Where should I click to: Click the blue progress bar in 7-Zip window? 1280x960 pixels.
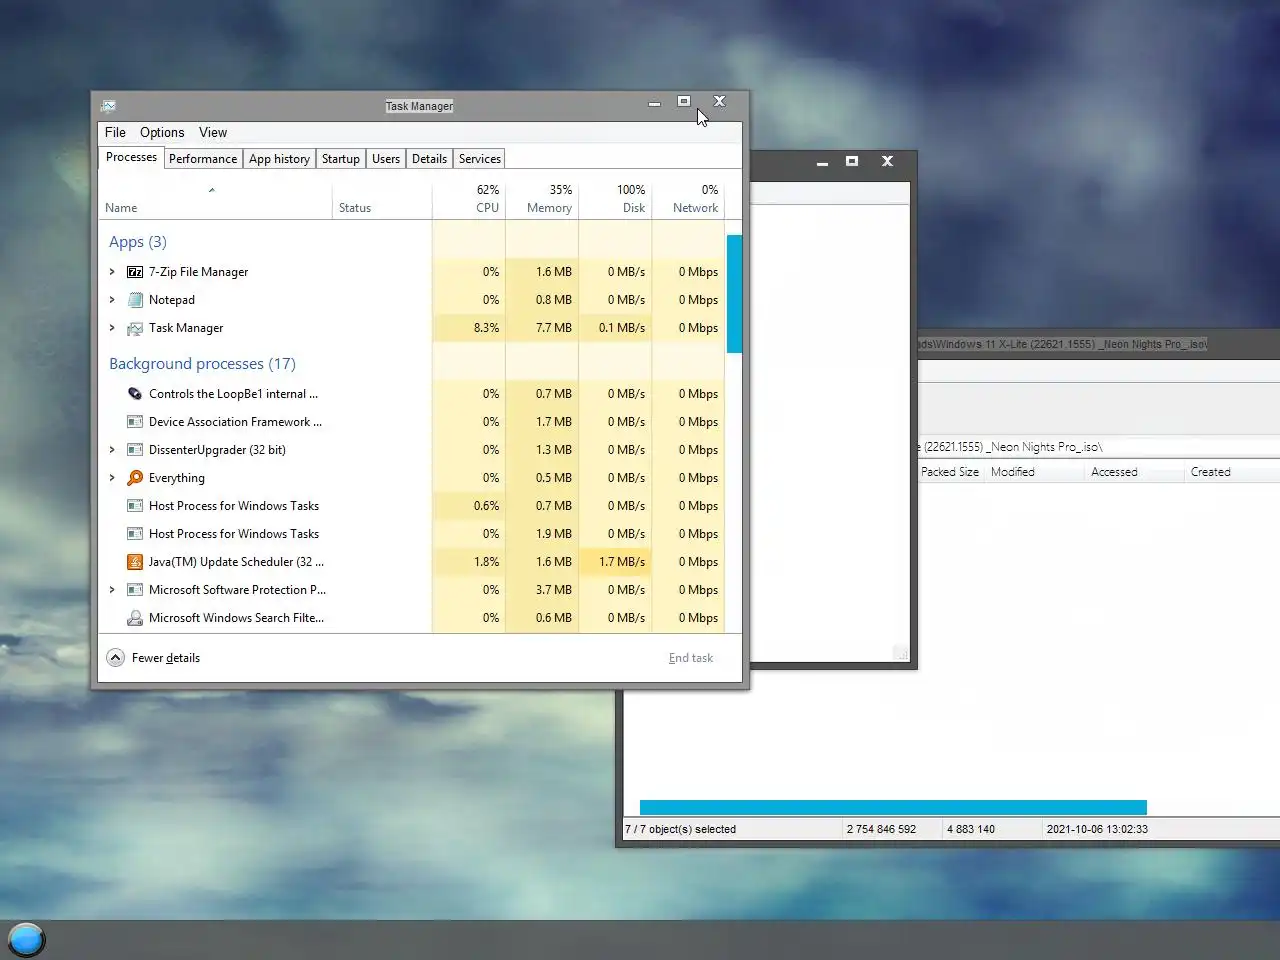point(893,807)
